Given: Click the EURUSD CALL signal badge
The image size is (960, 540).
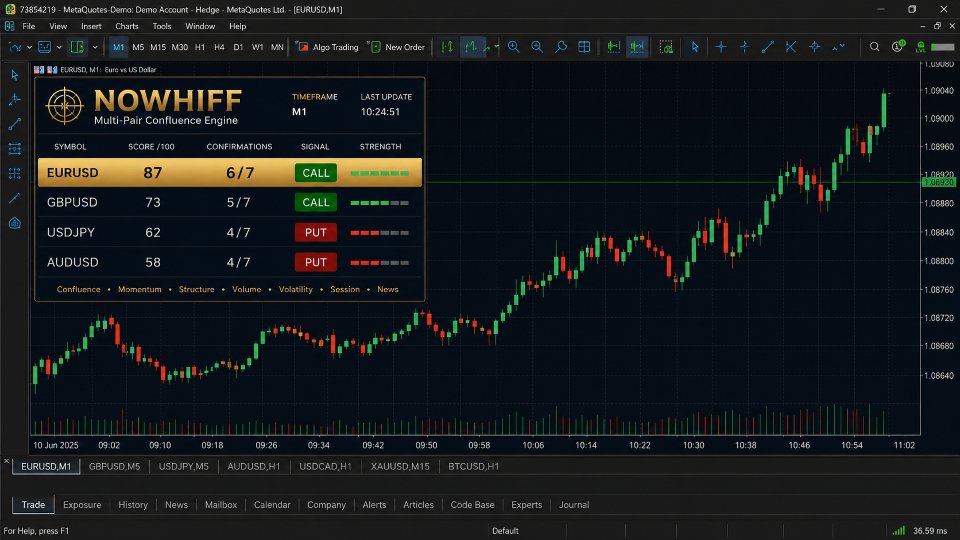Looking at the screenshot, I should click(316, 173).
